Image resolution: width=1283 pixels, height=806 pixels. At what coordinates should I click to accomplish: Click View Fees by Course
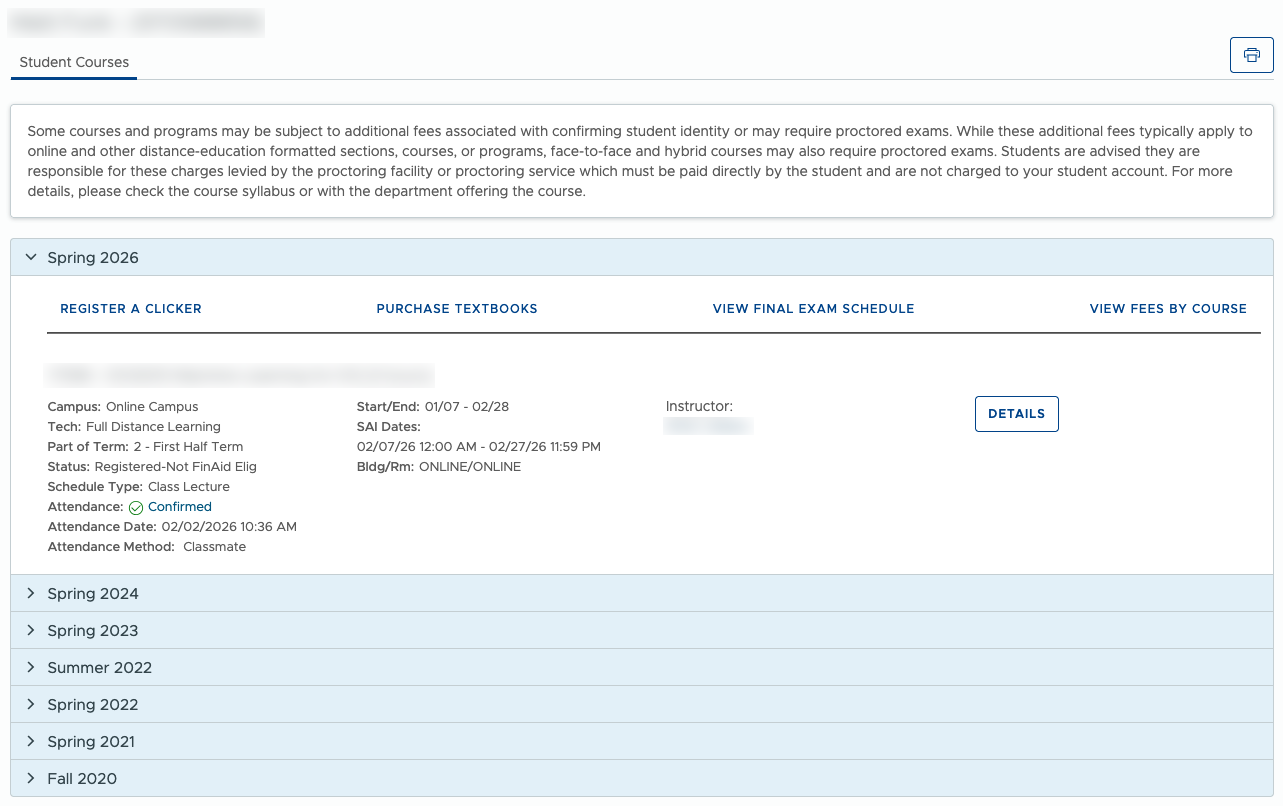click(x=1168, y=309)
